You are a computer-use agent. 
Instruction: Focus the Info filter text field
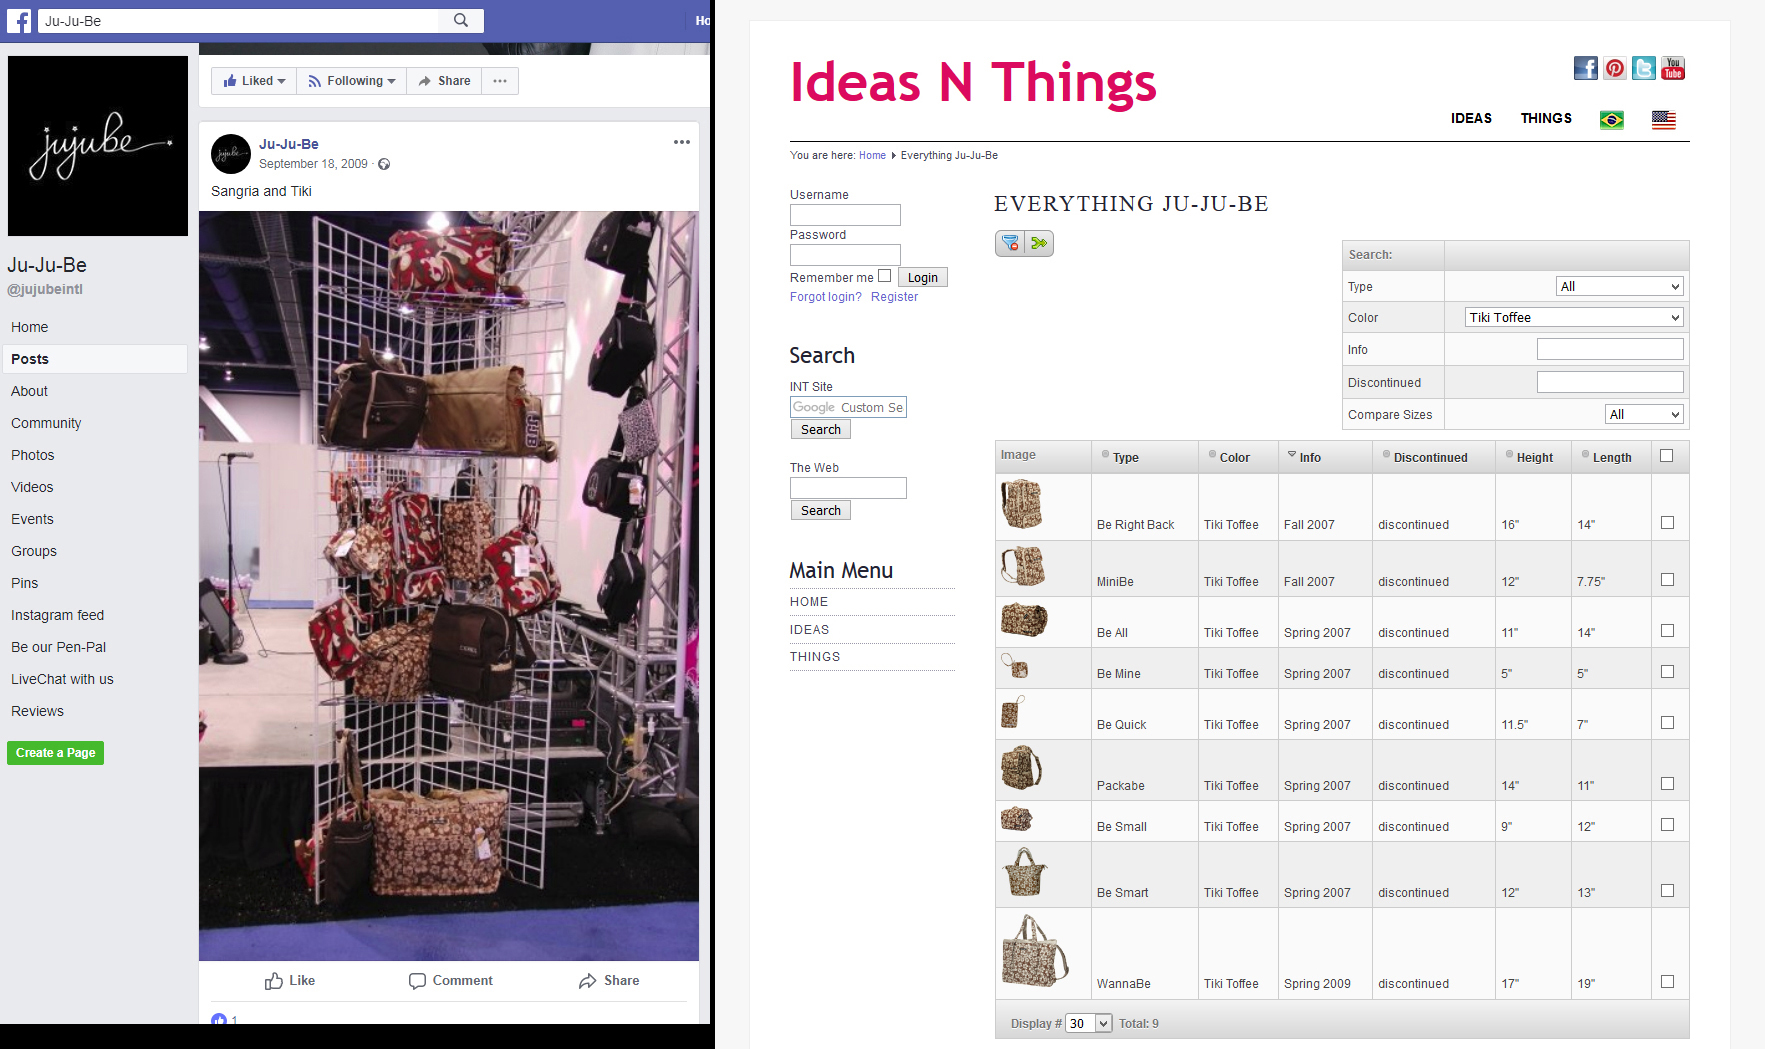tap(1610, 349)
